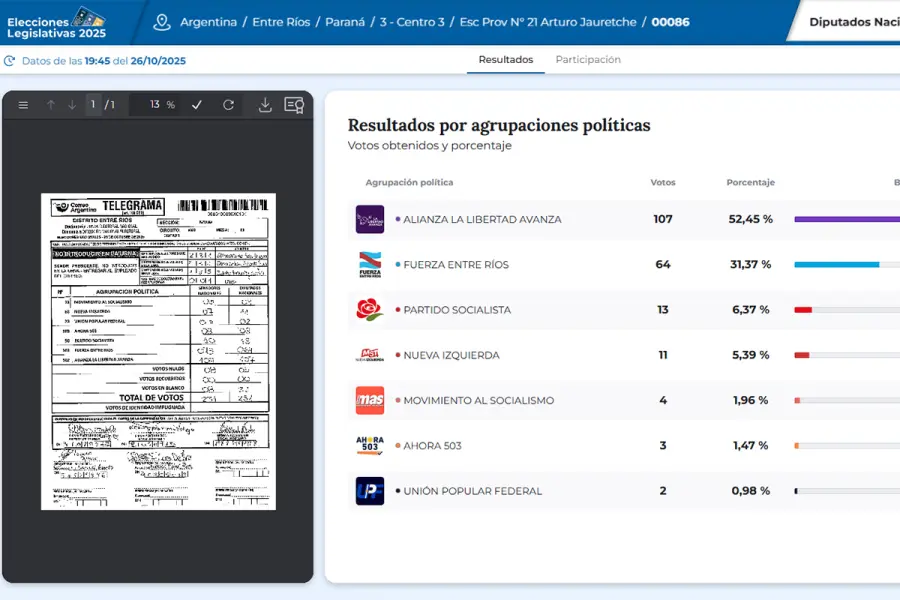
Task: Select the Resultados tab
Action: (x=505, y=60)
